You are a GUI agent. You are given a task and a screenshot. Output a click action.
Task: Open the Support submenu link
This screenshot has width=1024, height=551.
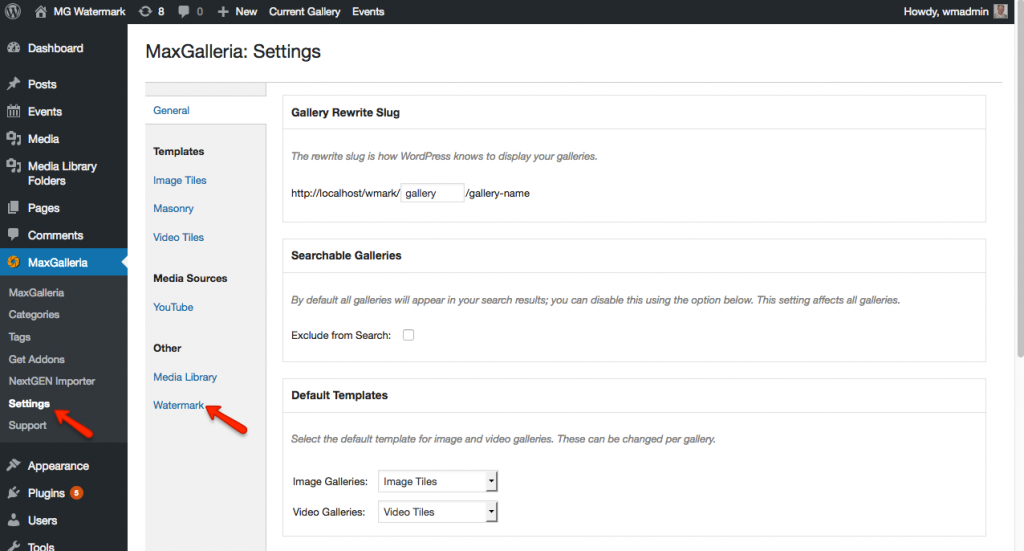[27, 425]
